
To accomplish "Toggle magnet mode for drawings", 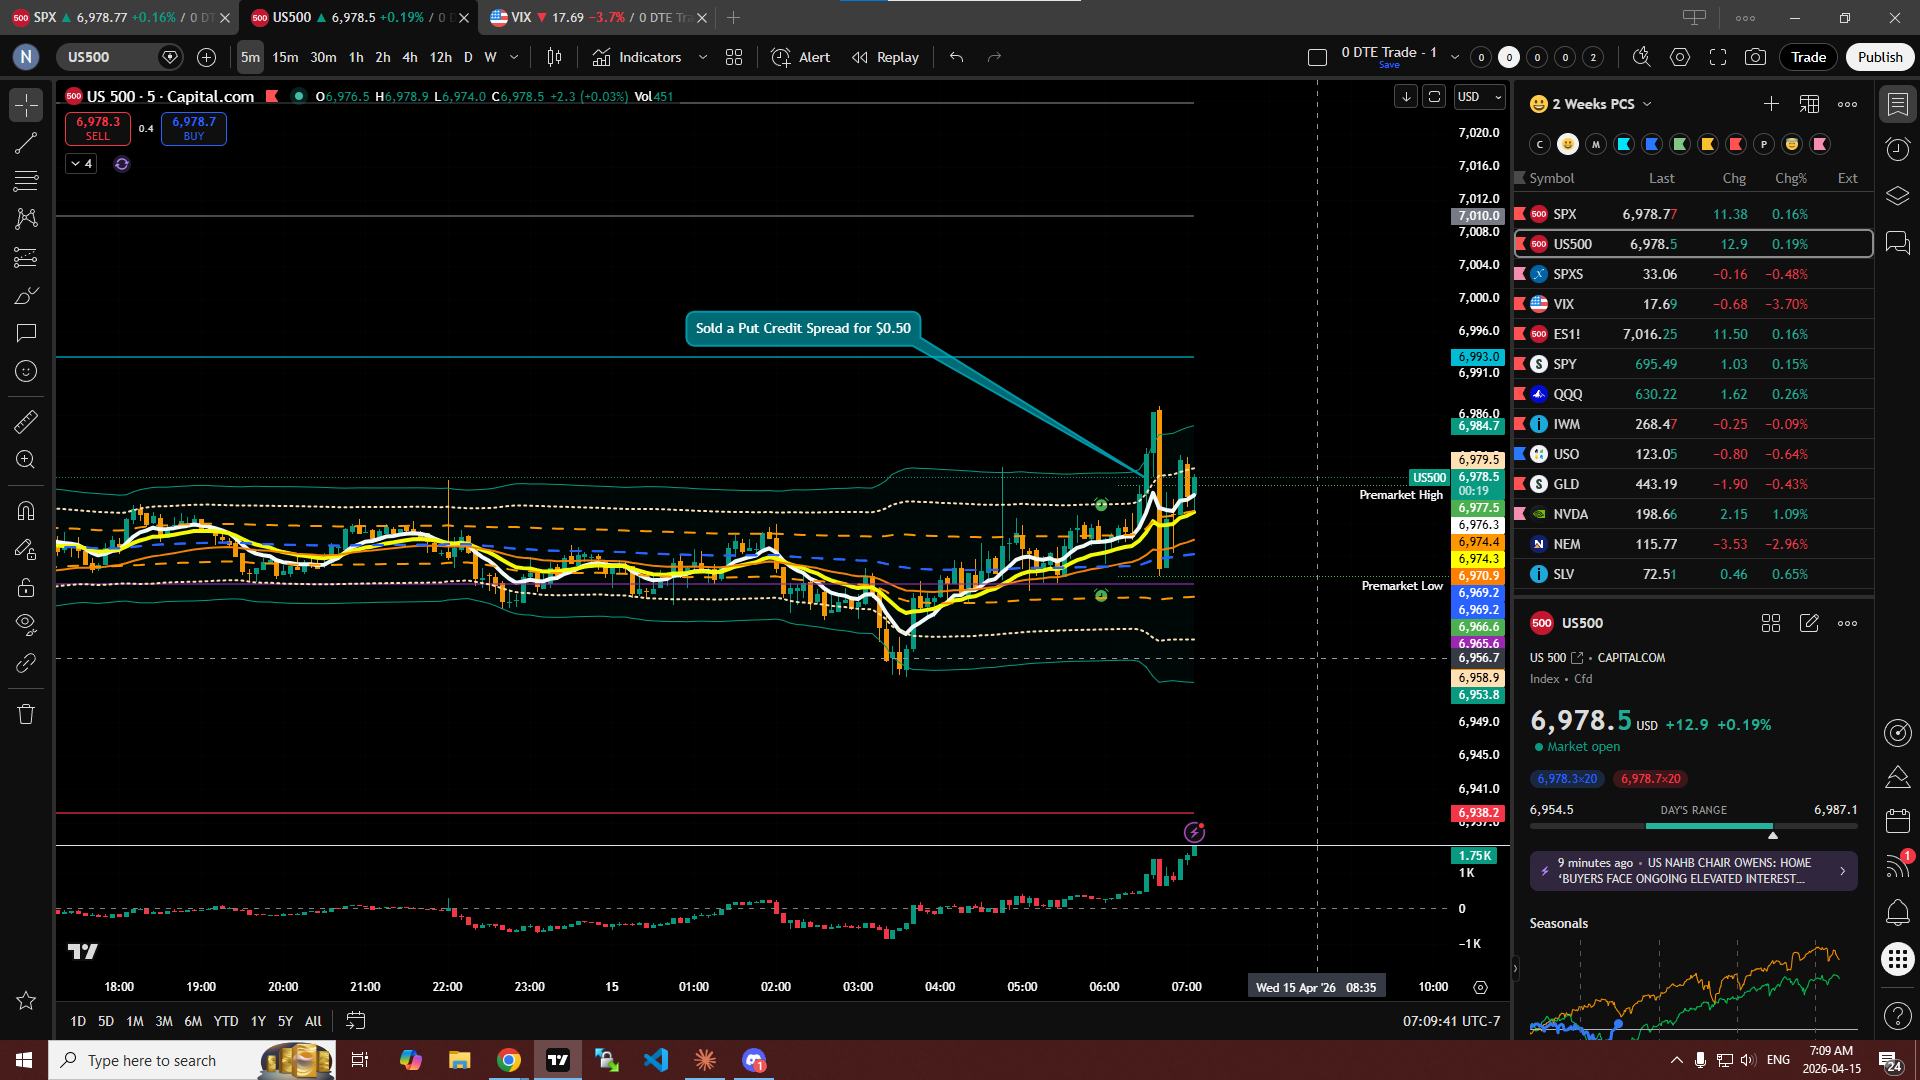I will pyautogui.click(x=26, y=511).
